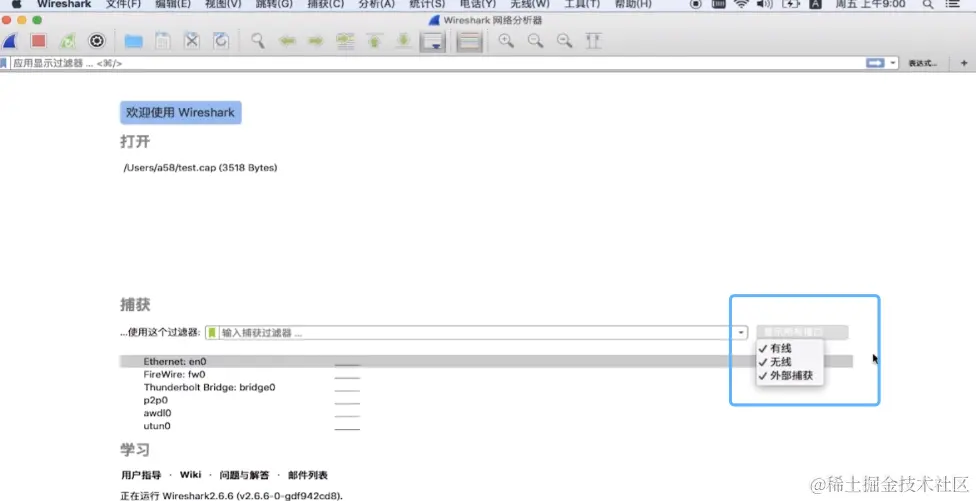This screenshot has height=501, width=976.
Task: Open a capture file via folder icon
Action: 133,42
